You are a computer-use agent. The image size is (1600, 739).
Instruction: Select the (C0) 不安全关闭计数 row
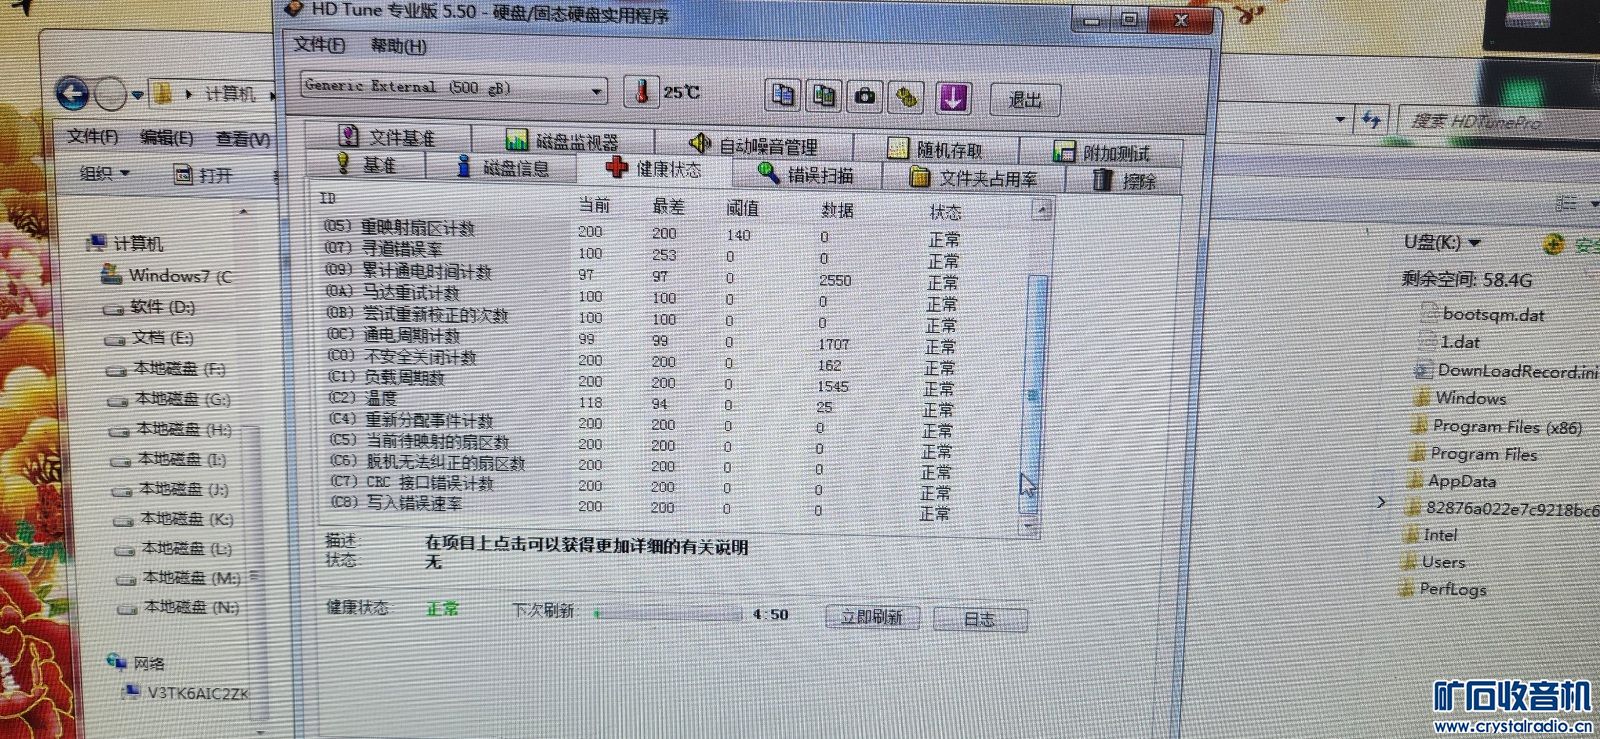[676, 360]
